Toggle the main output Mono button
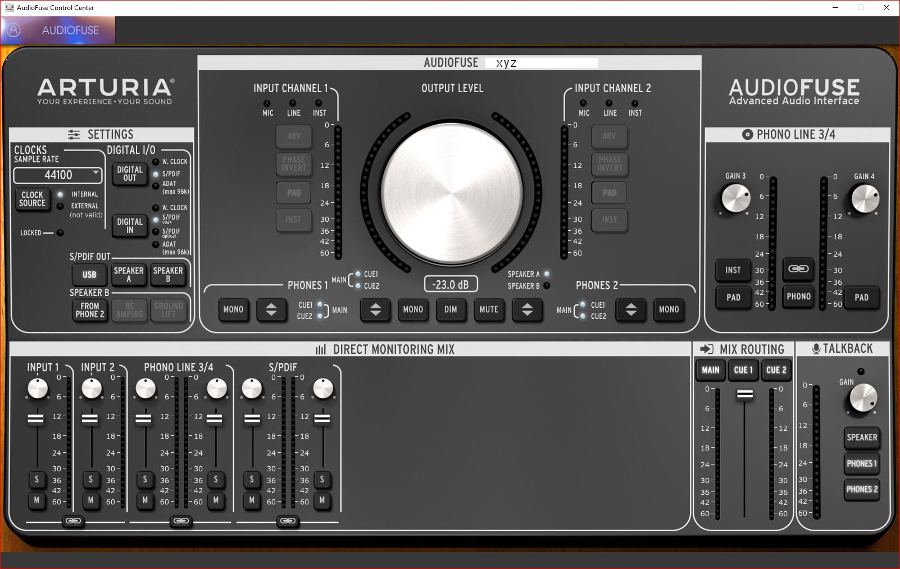900x569 pixels. [x=413, y=309]
